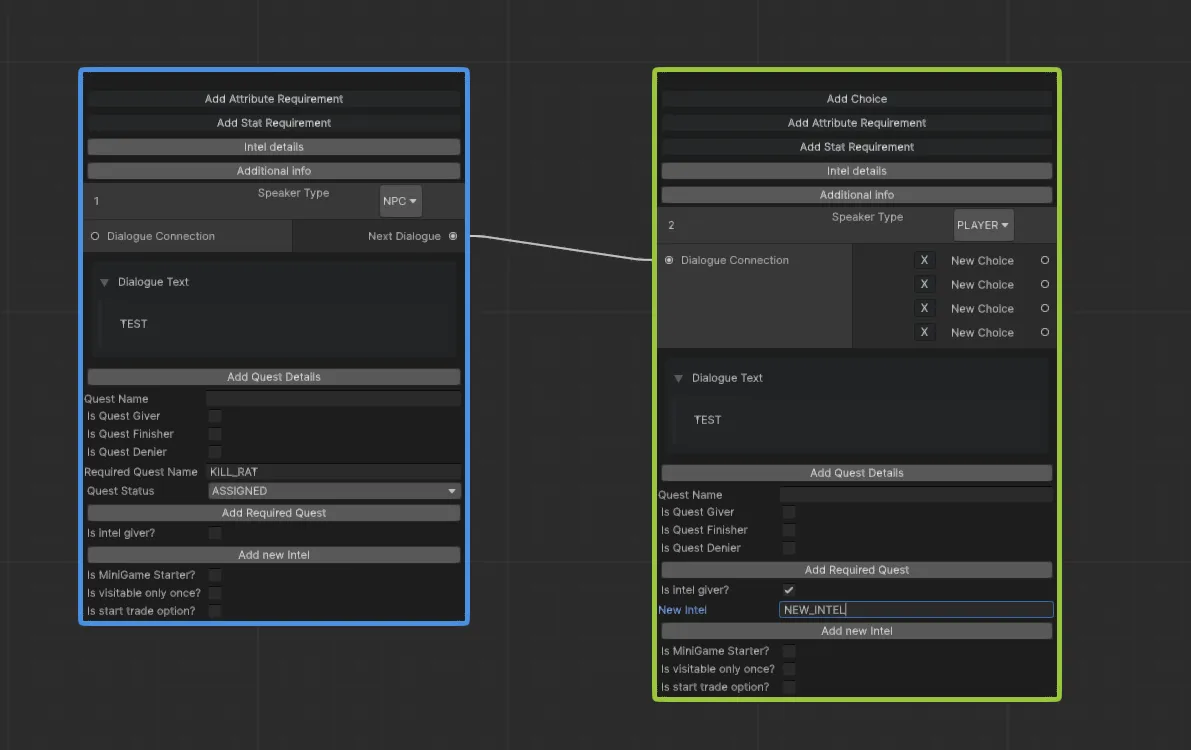Delete the first New Choice using its X
Screen dimensions: 1191x750
pyautogui.click(x=925, y=260)
